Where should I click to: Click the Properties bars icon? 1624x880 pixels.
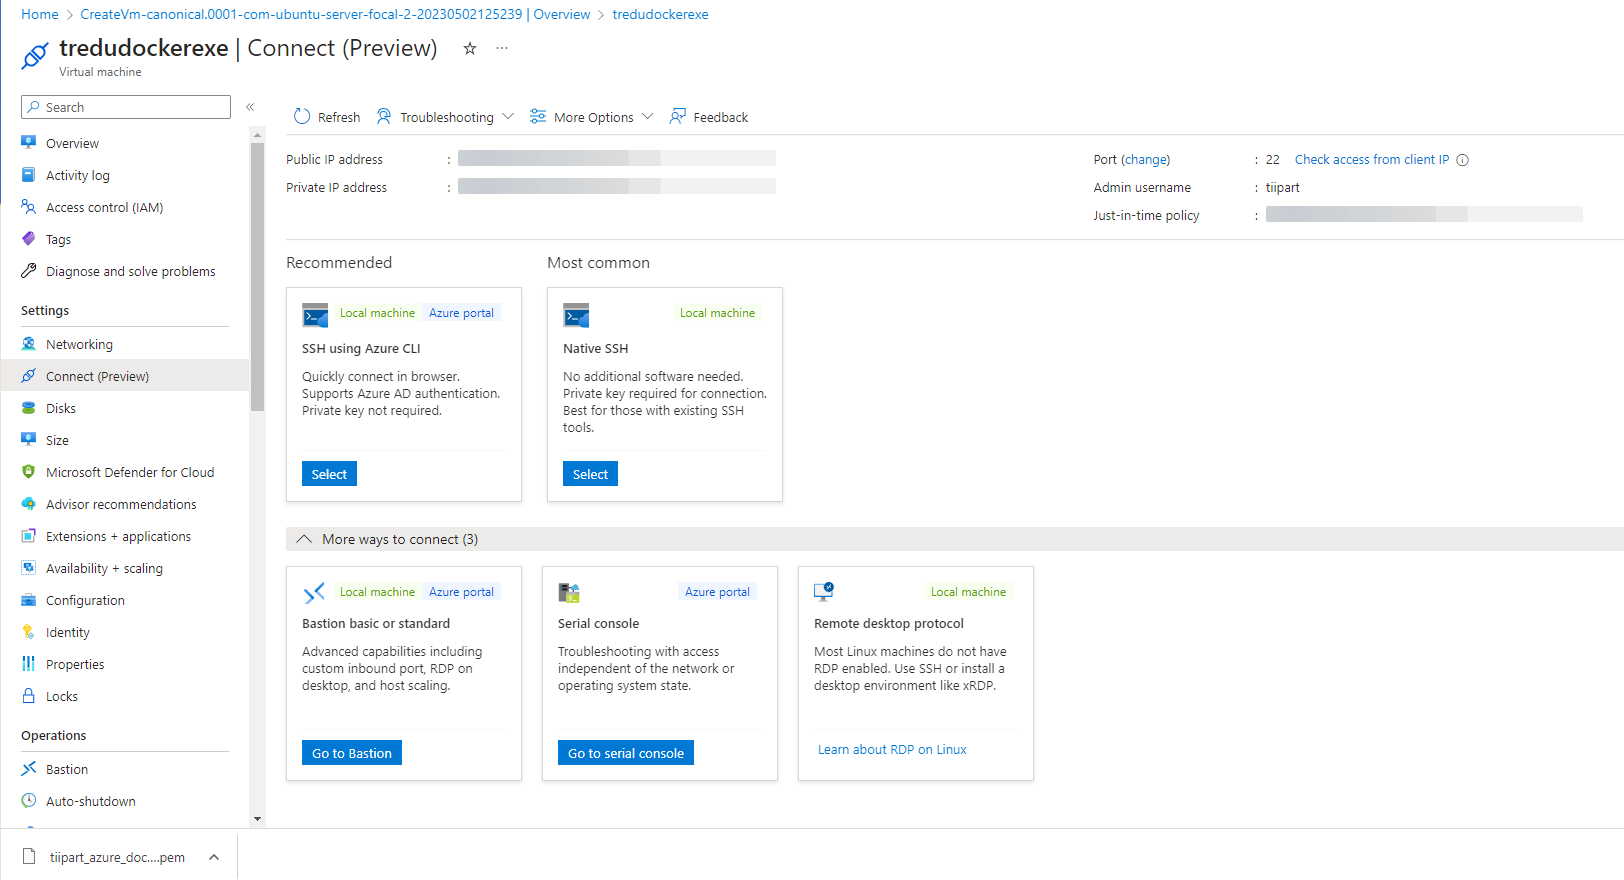[x=29, y=664]
